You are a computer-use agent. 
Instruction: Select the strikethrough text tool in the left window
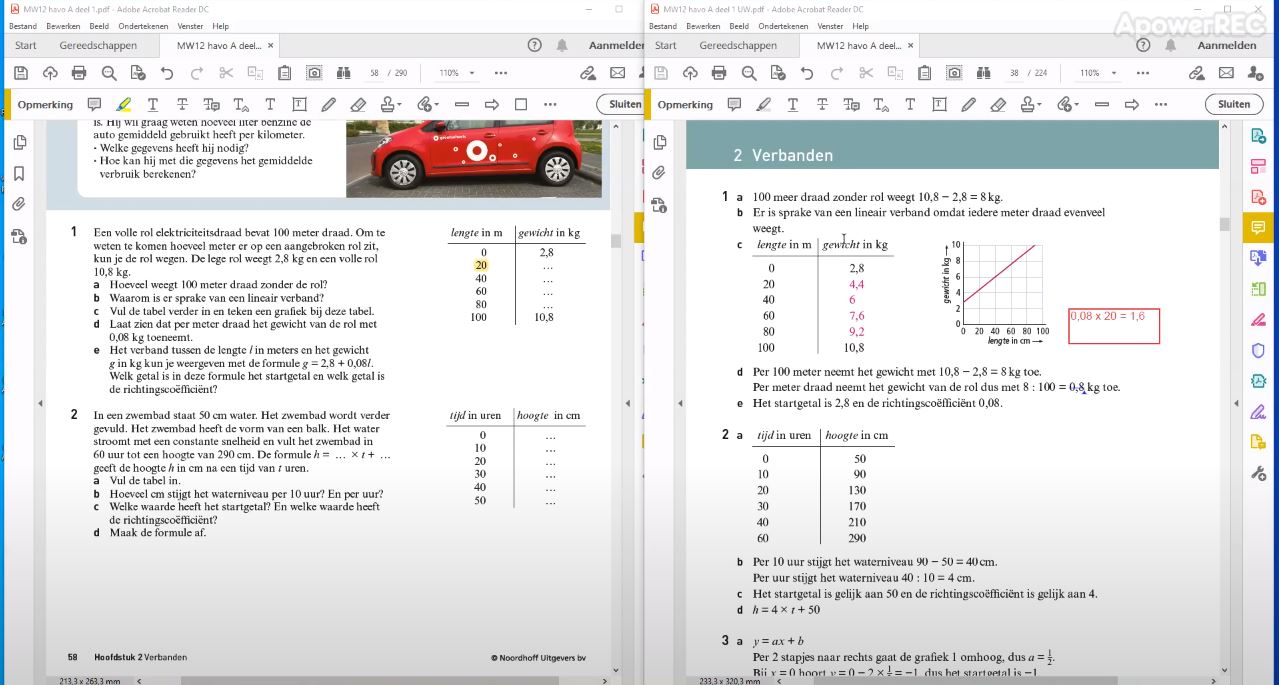(182, 104)
